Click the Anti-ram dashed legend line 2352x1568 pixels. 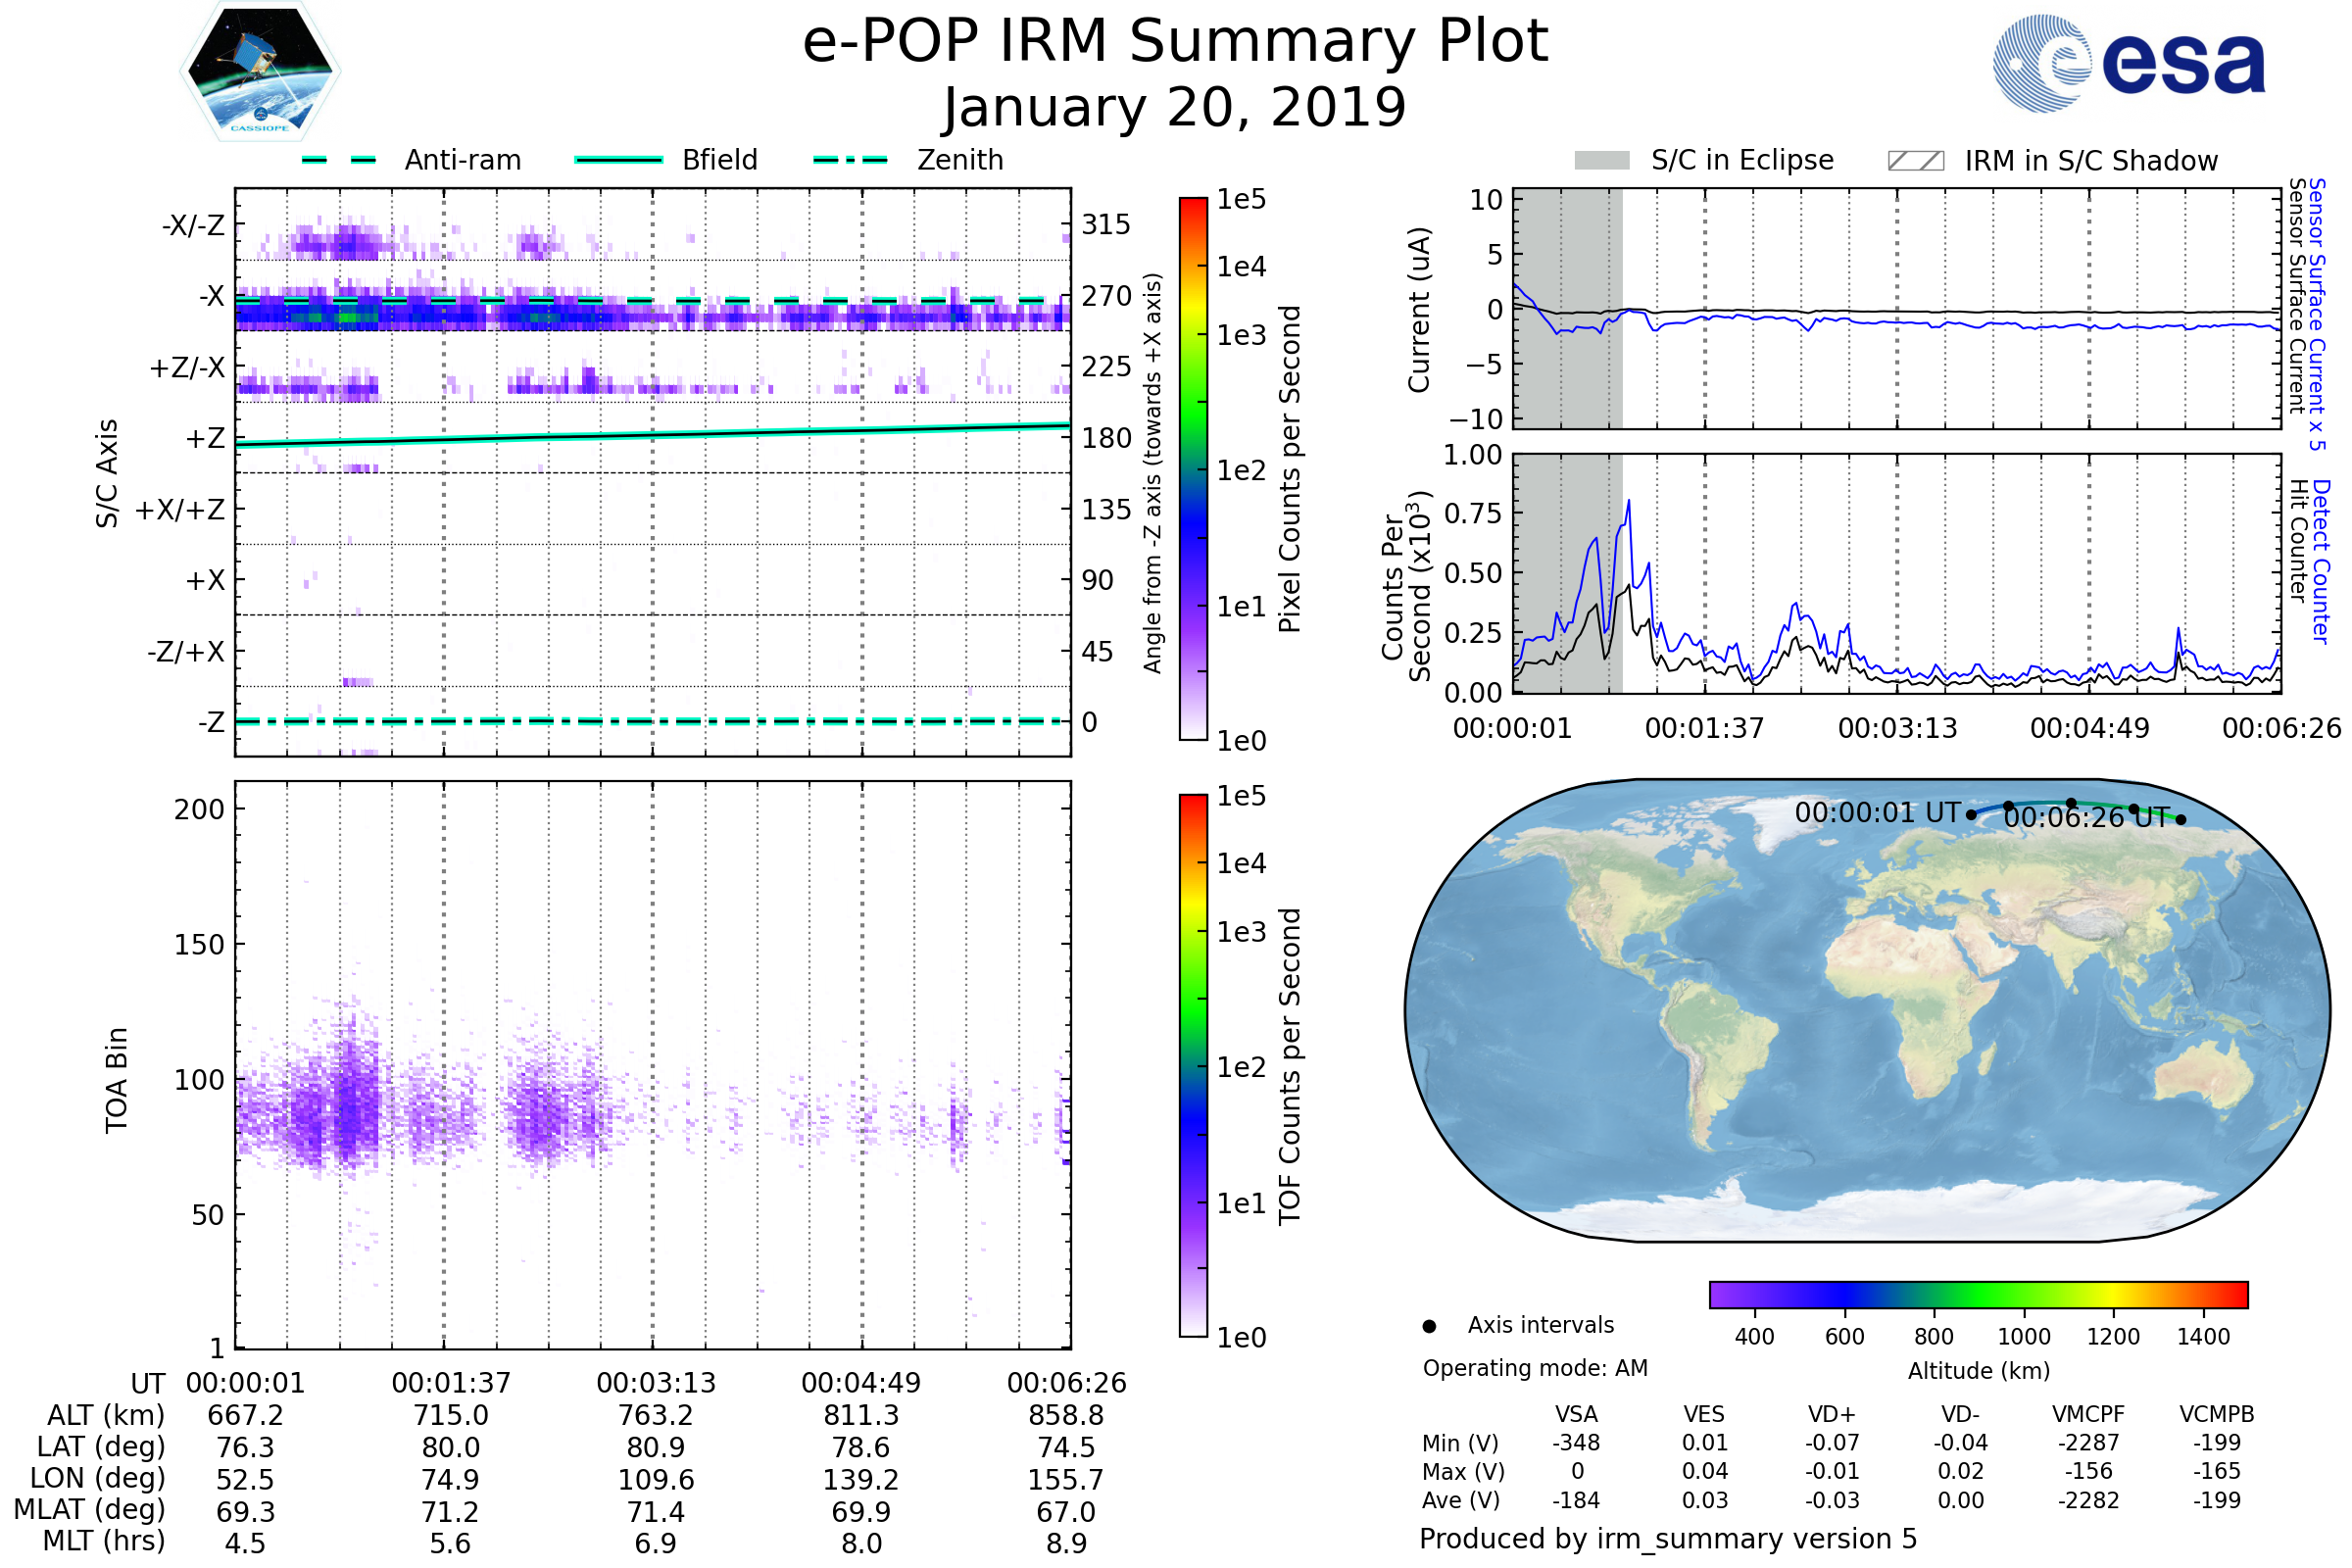click(x=339, y=160)
